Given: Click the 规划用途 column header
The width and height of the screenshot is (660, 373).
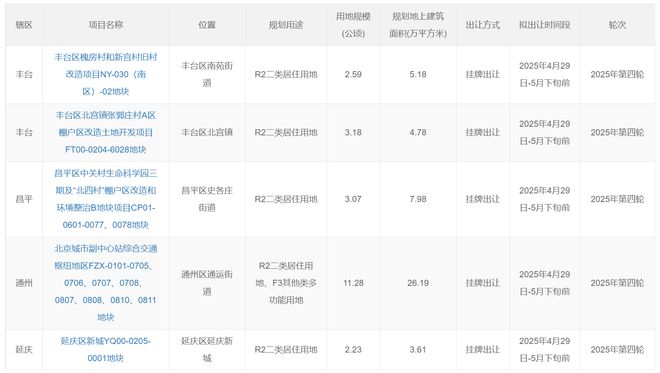Looking at the screenshot, I should pos(286,25).
